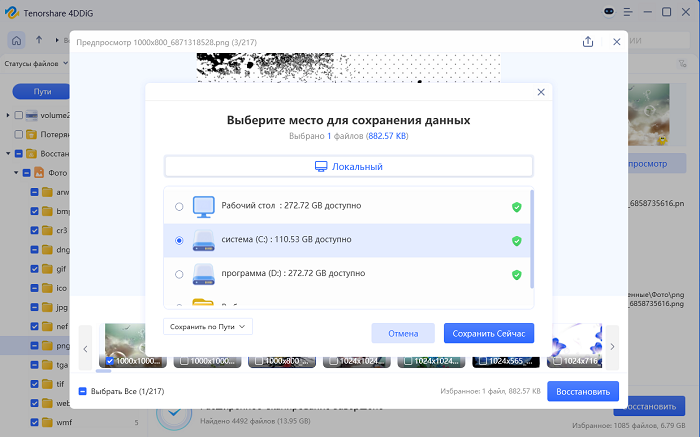Toggle the bmp folder checkbox
Screen dimensions: 700x437
34,211
